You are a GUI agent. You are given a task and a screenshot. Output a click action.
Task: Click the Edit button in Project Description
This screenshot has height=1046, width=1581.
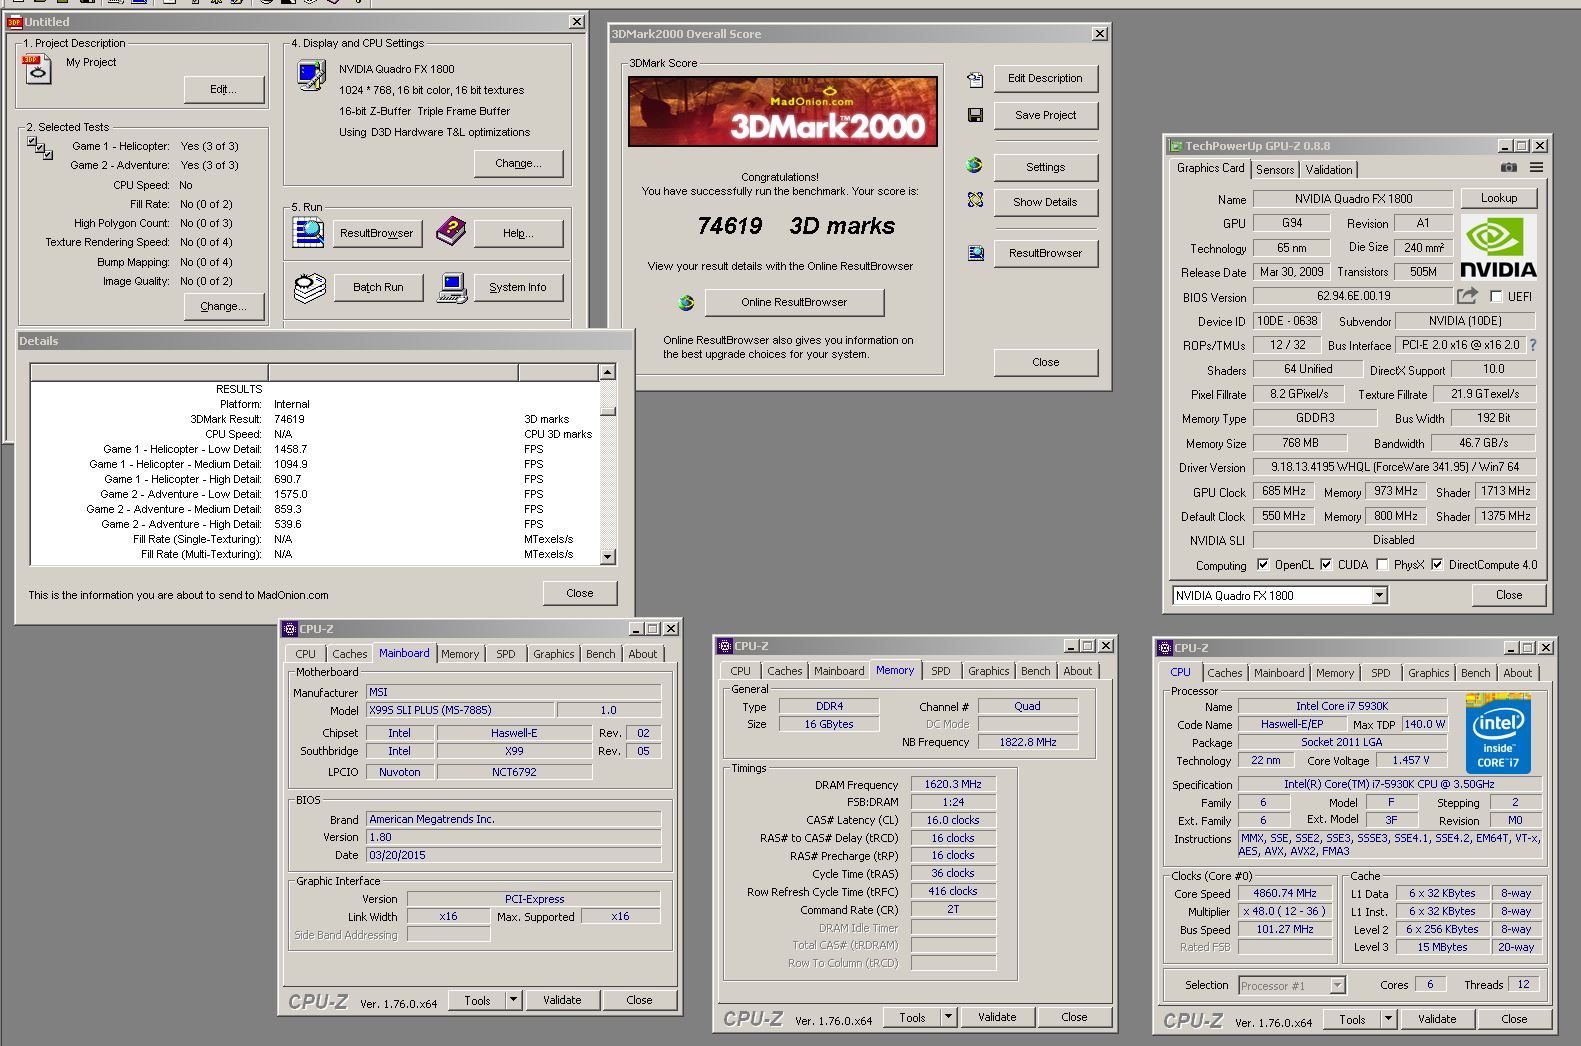click(224, 89)
